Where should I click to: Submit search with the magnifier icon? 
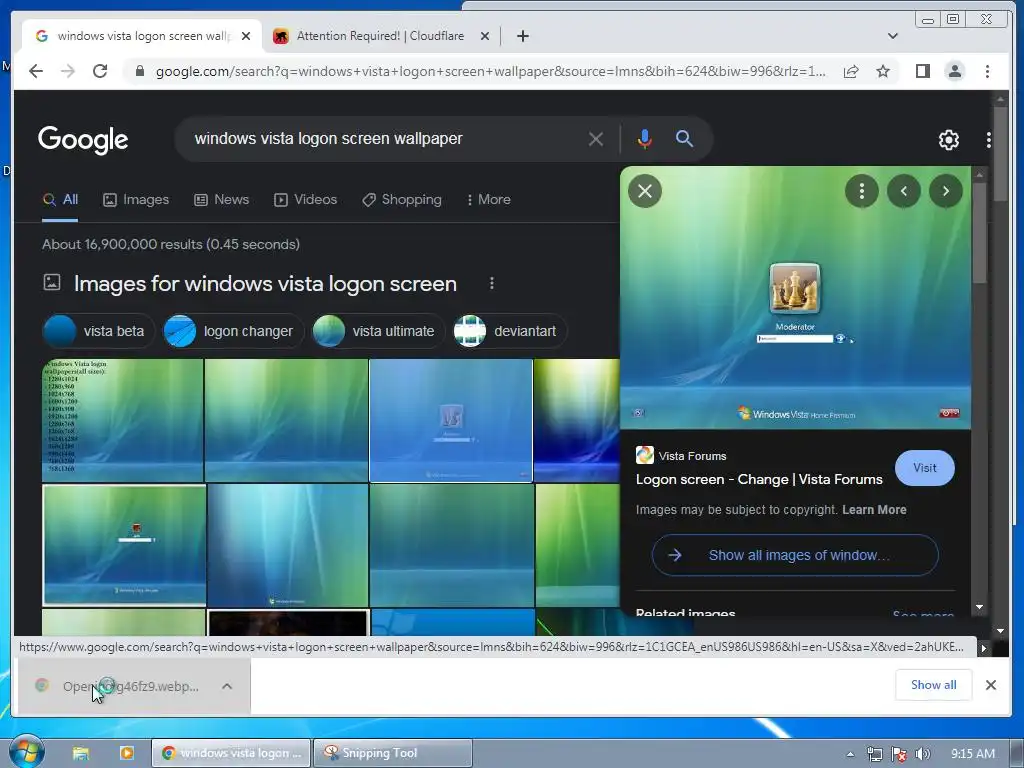(x=684, y=138)
